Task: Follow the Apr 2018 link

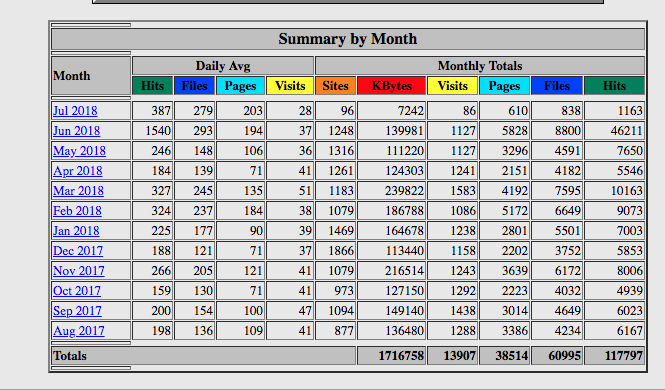Action: 78,171
